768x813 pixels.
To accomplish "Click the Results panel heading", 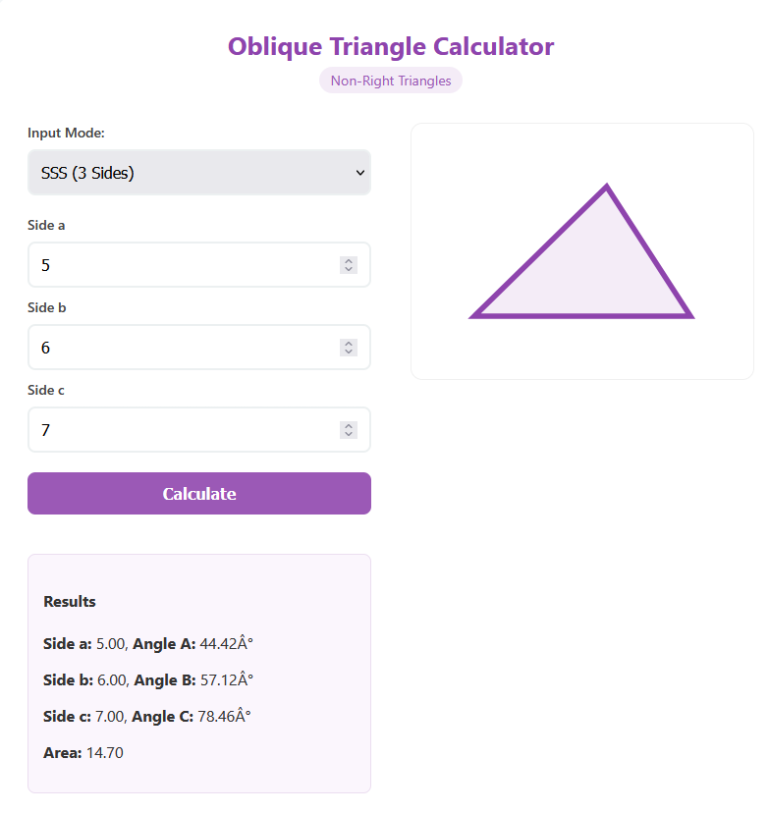I will (70, 601).
